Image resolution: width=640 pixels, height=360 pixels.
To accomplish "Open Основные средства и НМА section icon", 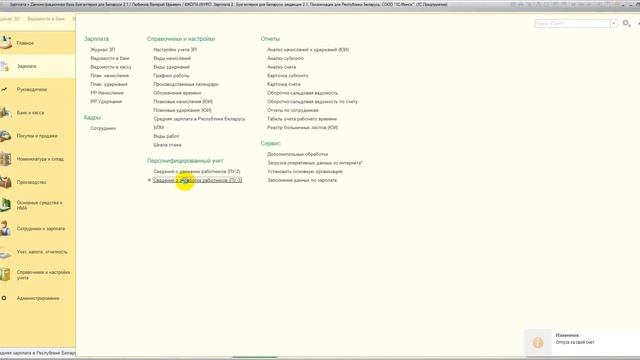I will click(x=5, y=205).
